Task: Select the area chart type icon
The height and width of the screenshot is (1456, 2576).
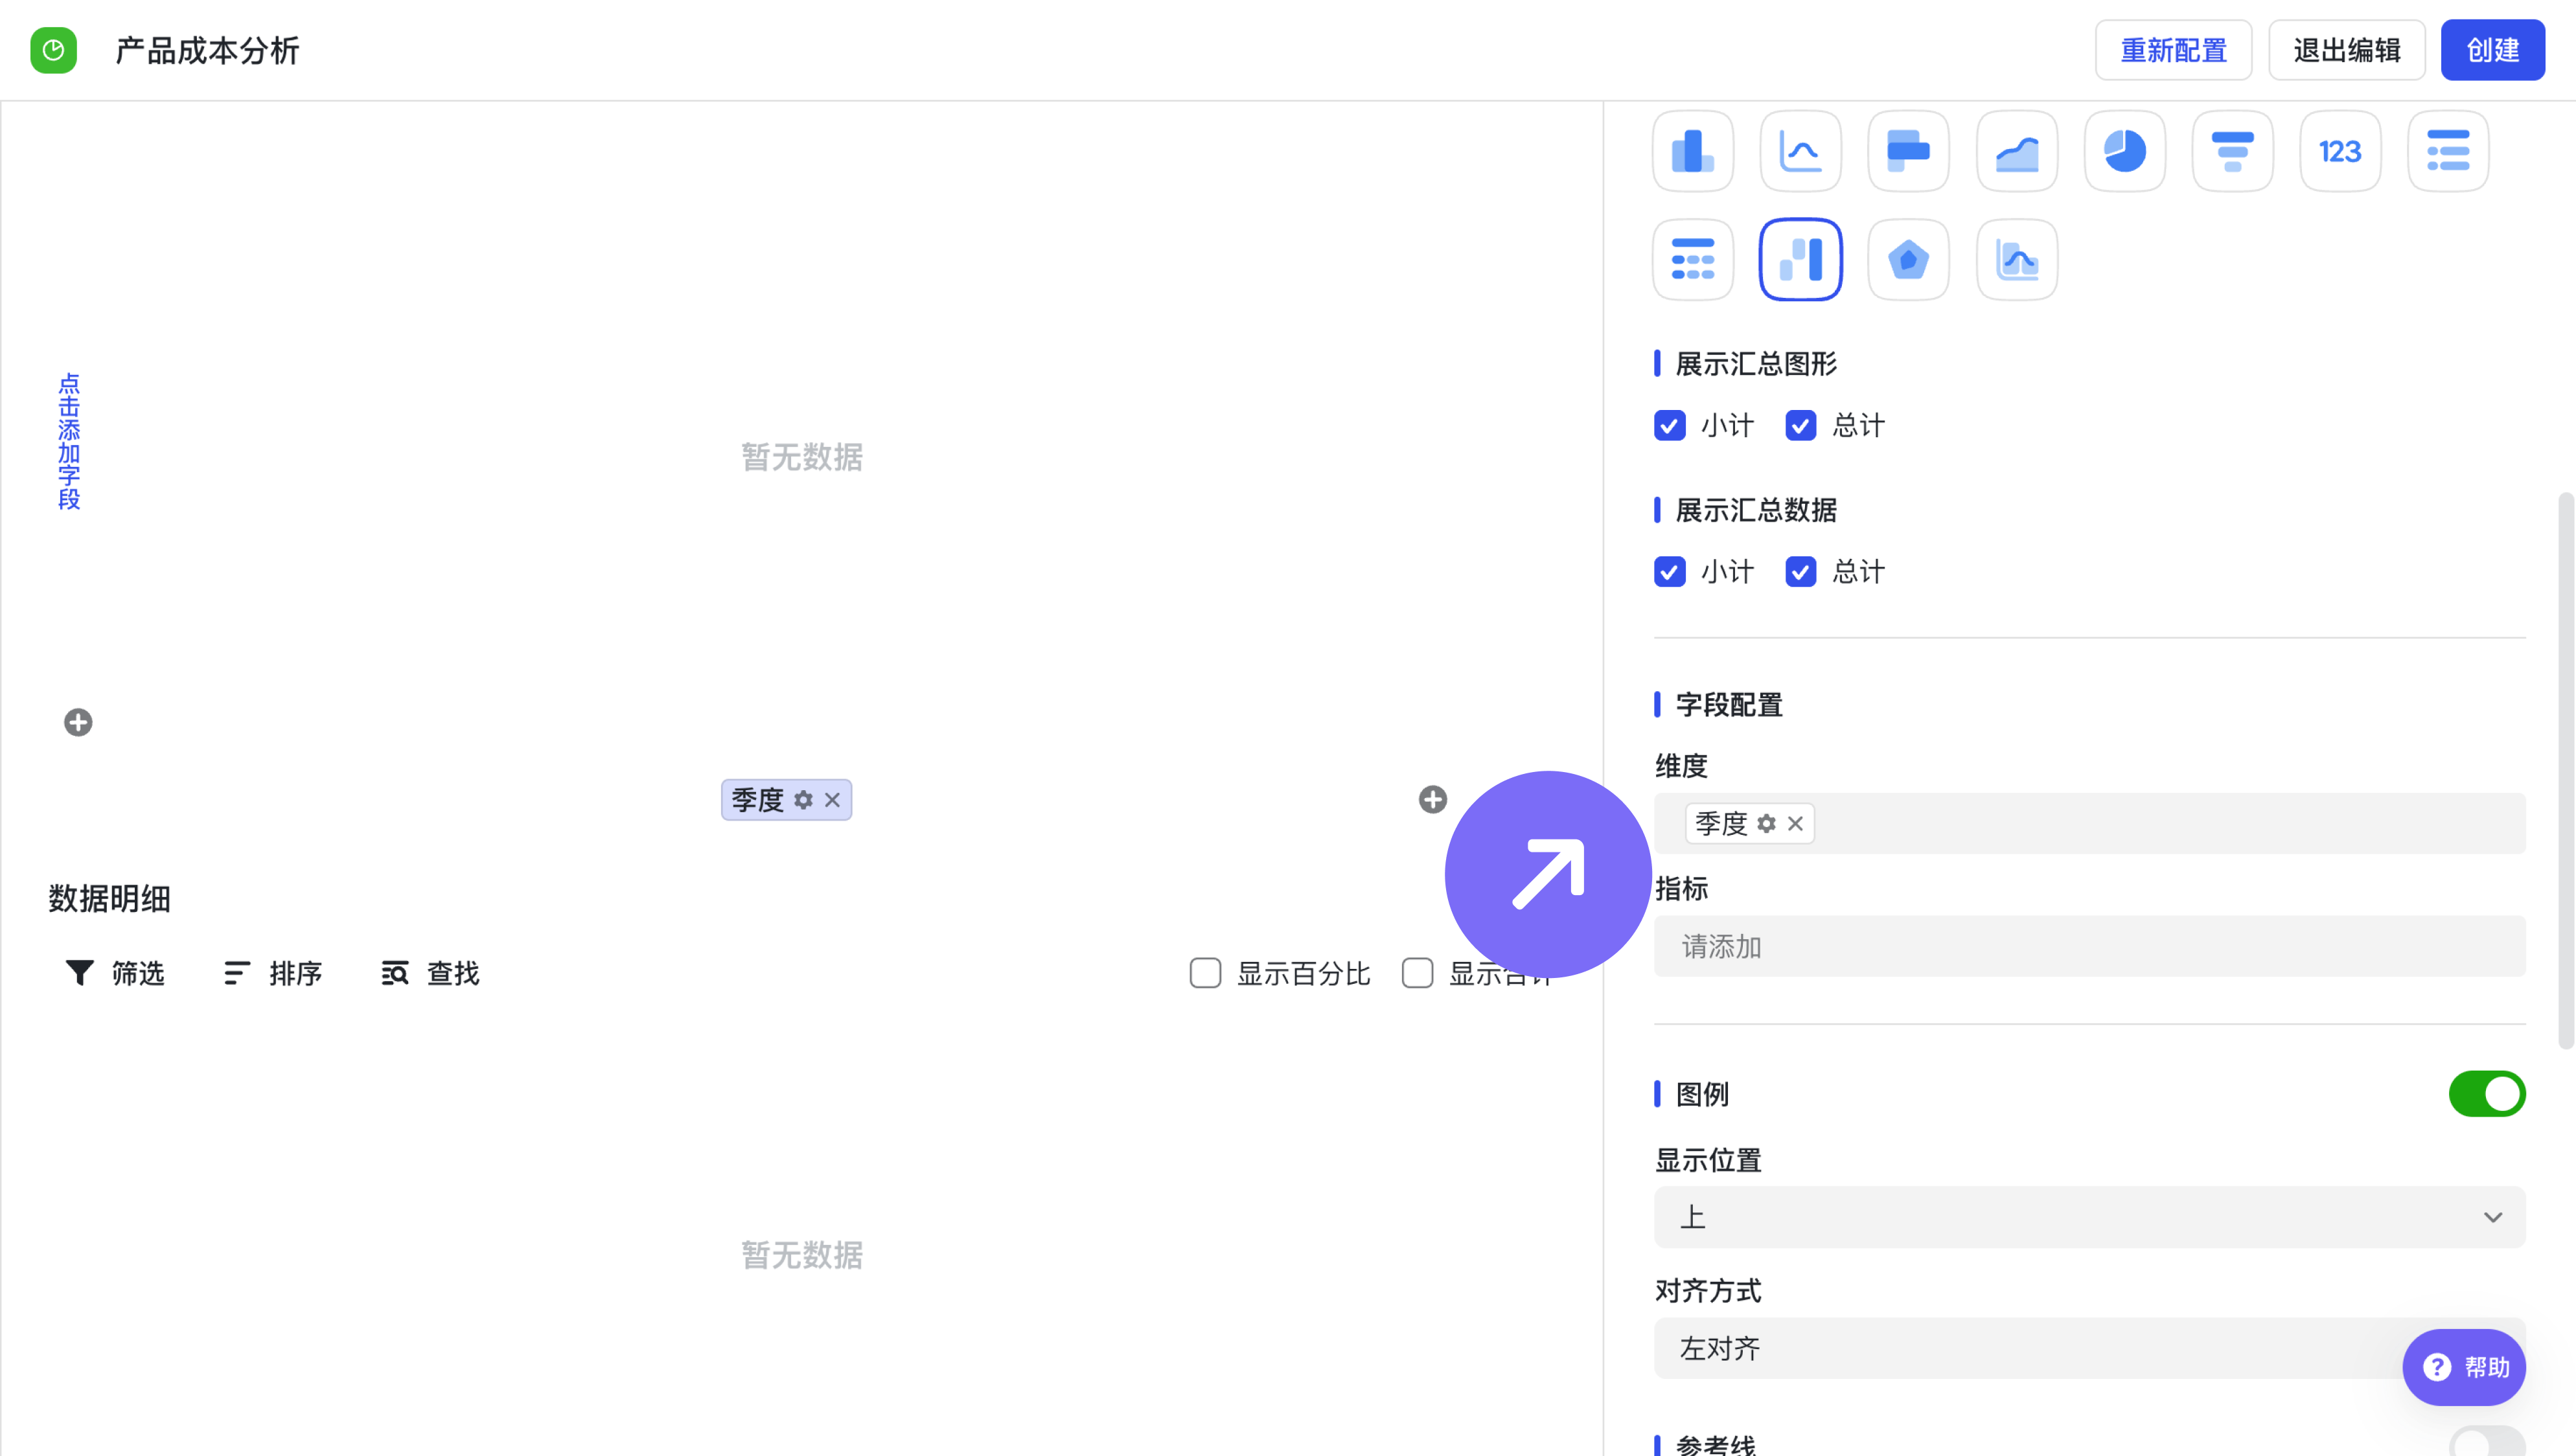Action: click(x=2017, y=151)
